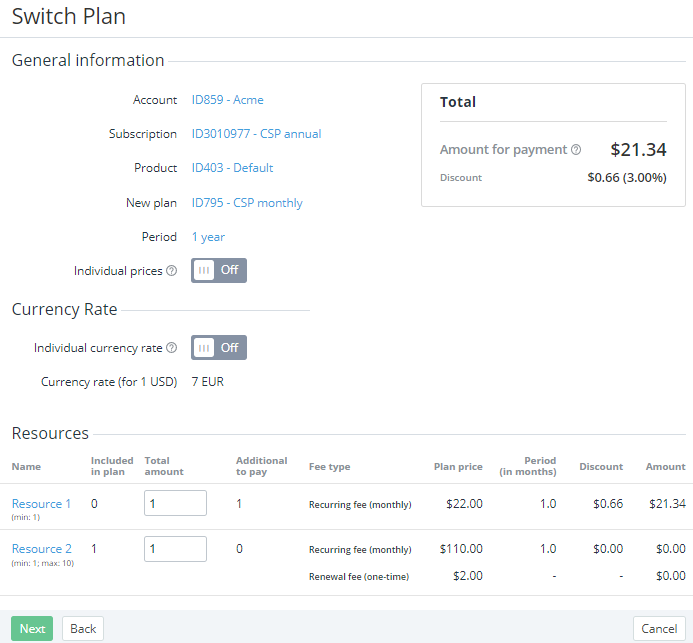Click help icon next to Amount for payment
The image size is (693, 643).
coord(576,150)
